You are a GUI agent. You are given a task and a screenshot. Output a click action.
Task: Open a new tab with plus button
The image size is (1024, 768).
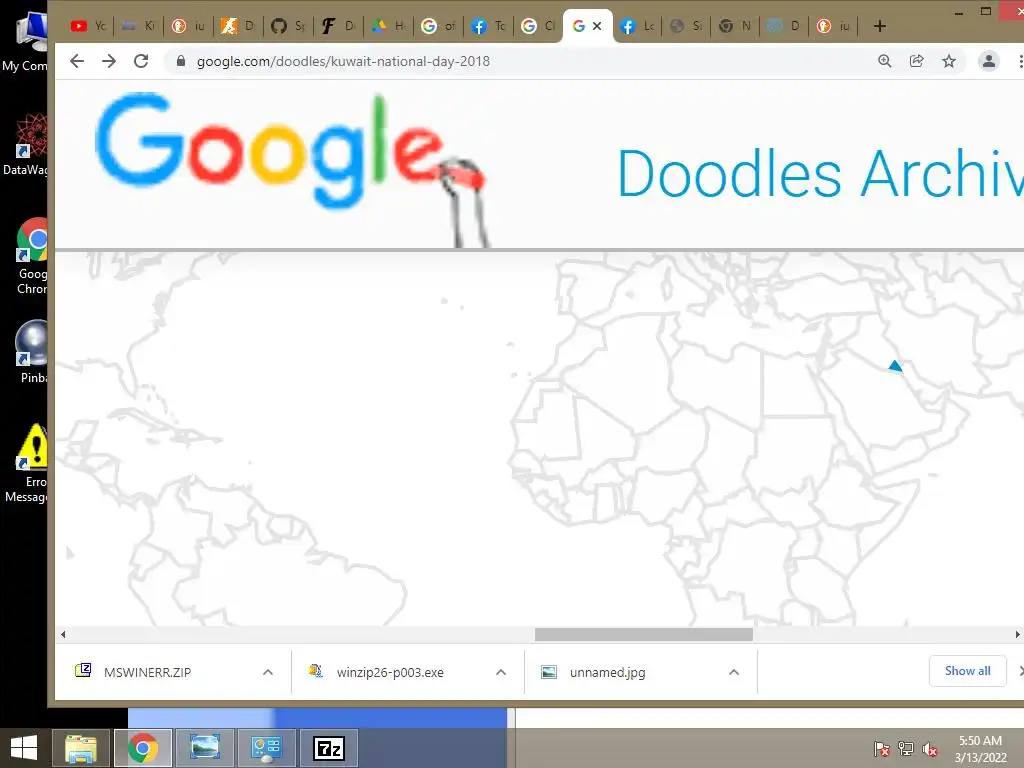point(880,26)
